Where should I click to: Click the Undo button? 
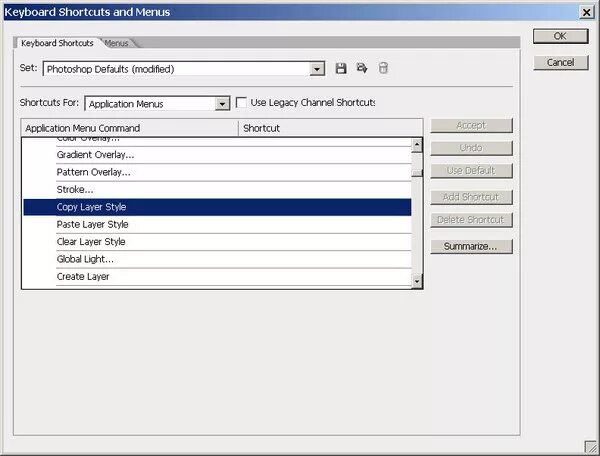pyautogui.click(x=471, y=148)
